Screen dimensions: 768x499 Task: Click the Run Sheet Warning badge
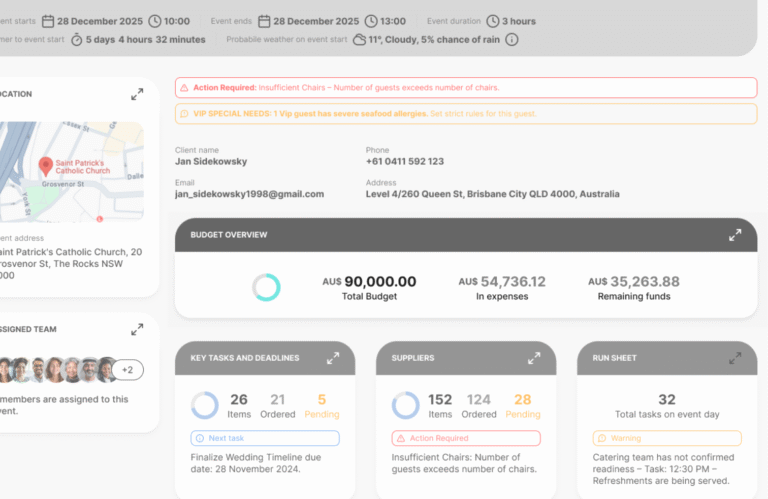tap(667, 438)
